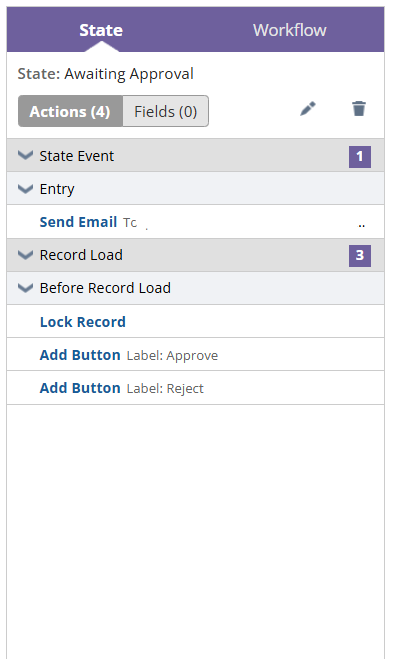Open the Send Email action
The height and width of the screenshot is (659, 404).
[x=78, y=222]
